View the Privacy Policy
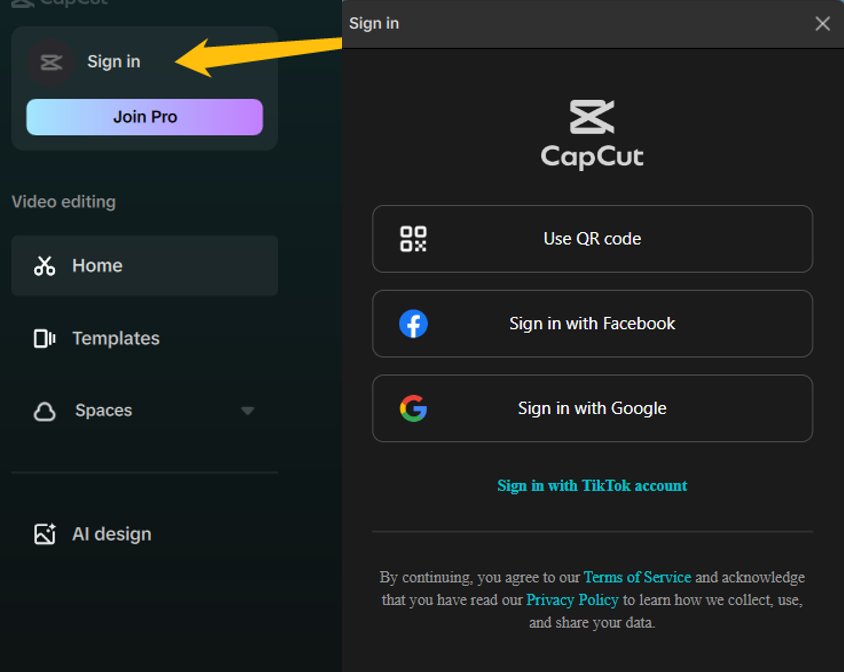The image size is (844, 672). (x=572, y=600)
